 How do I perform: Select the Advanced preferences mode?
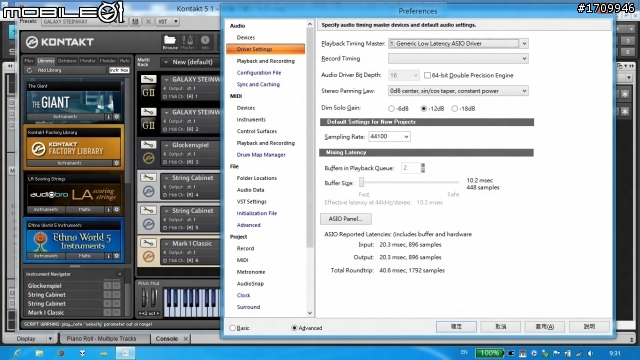click(x=294, y=328)
